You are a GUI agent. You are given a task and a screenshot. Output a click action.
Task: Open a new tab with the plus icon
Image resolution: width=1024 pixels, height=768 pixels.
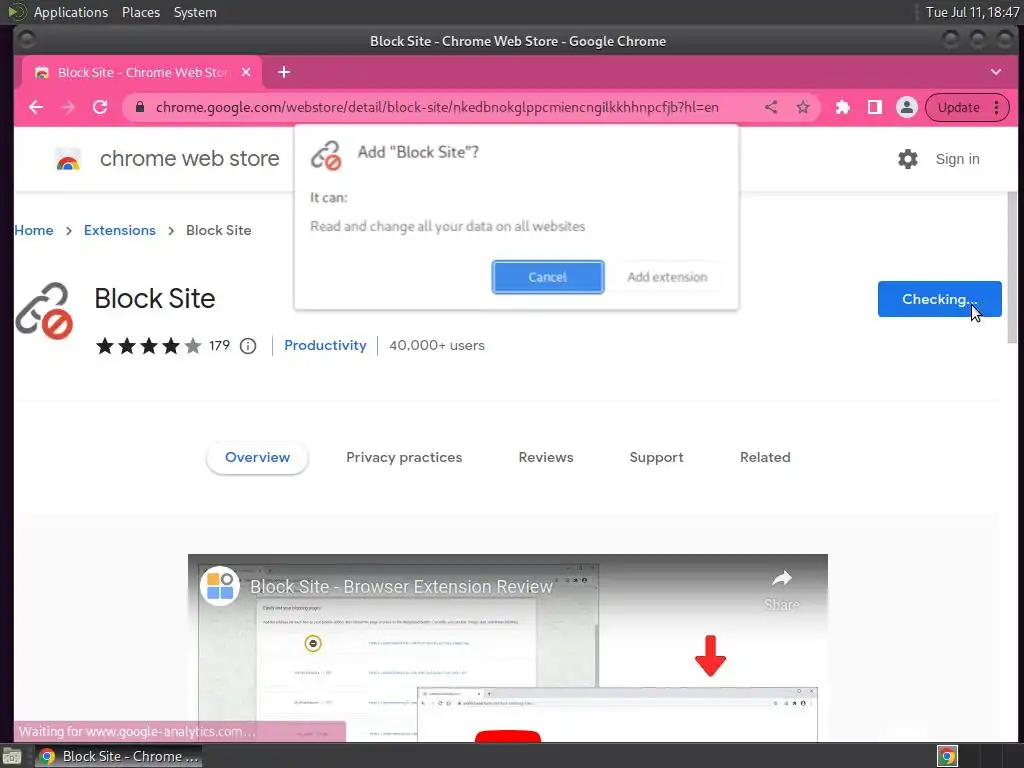pyautogui.click(x=283, y=72)
